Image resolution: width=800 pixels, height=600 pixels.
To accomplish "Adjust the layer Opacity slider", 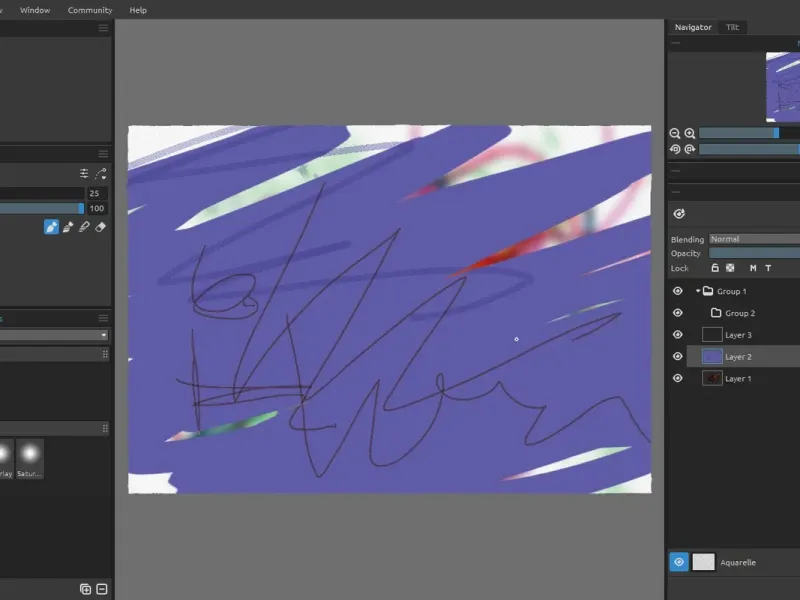I will pos(755,253).
